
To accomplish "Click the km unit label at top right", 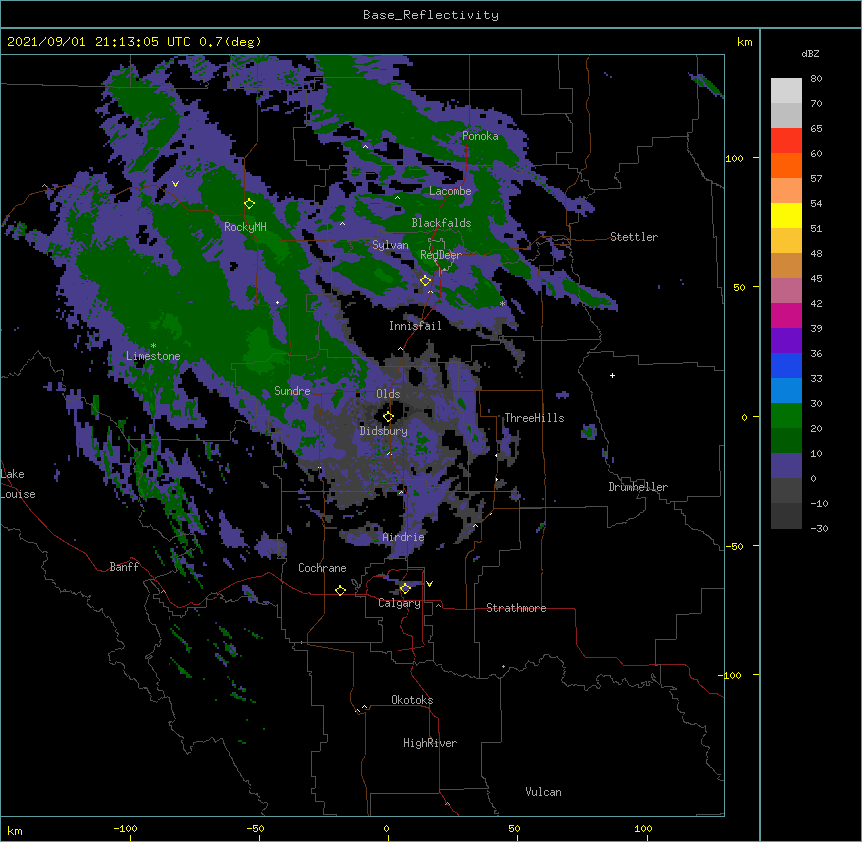I will point(744,42).
